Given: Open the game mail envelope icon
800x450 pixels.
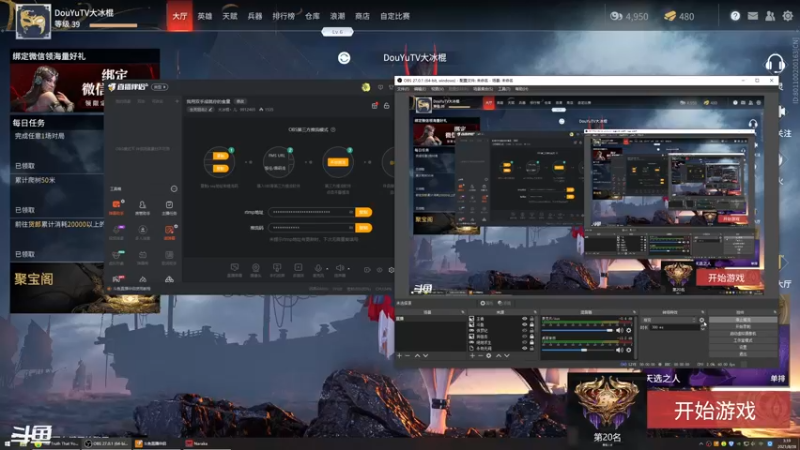Looking at the screenshot, I should (753, 16).
